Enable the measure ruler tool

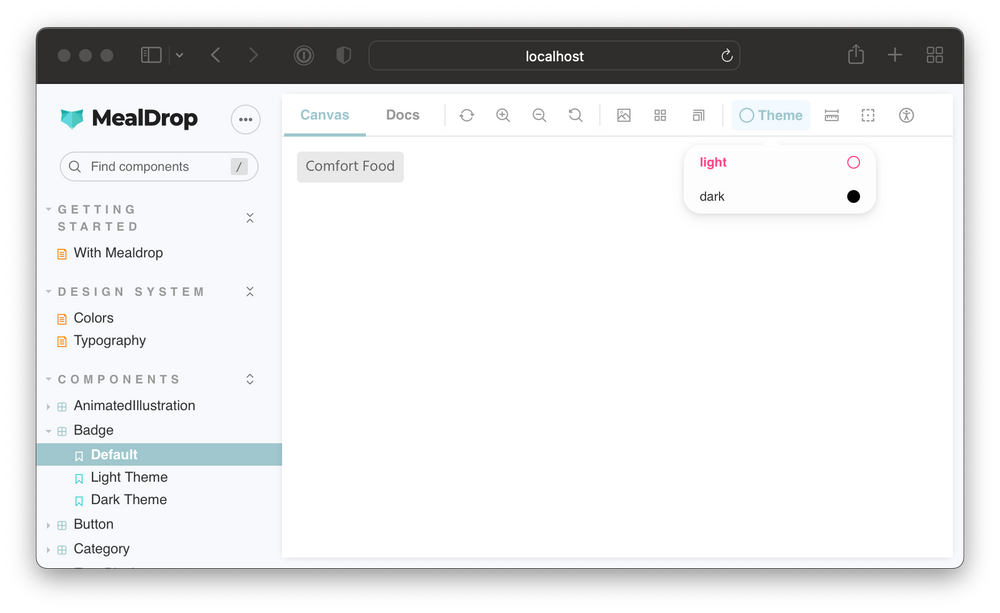[x=832, y=115]
